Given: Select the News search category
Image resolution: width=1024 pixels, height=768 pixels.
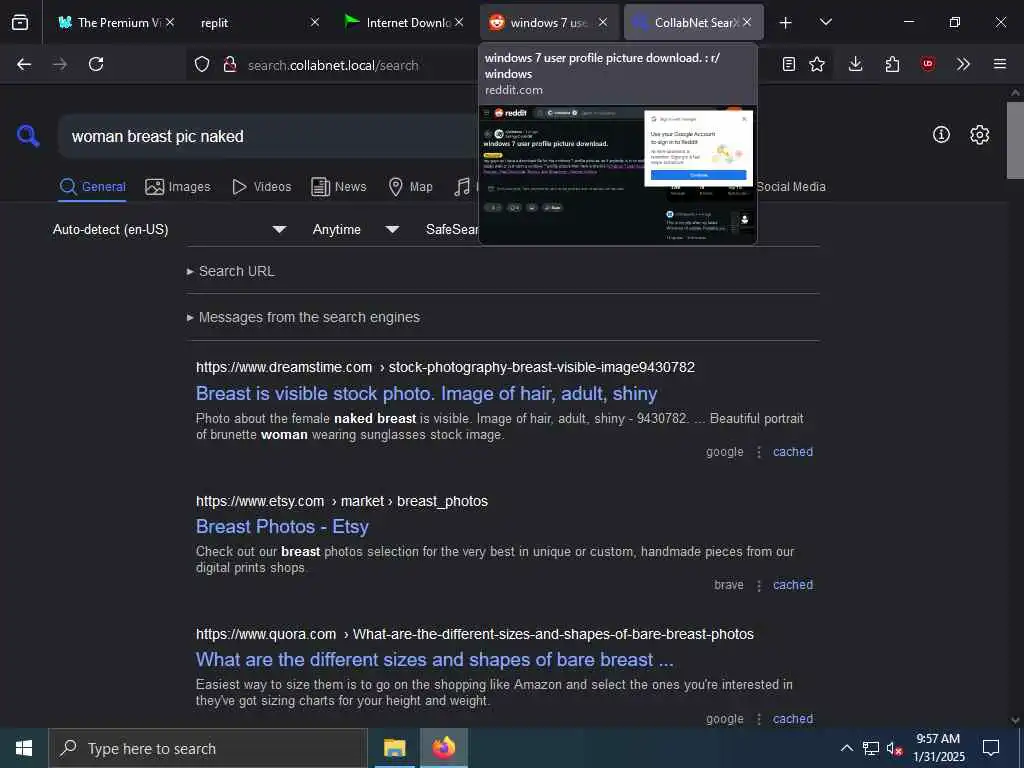Looking at the screenshot, I should click(339, 187).
